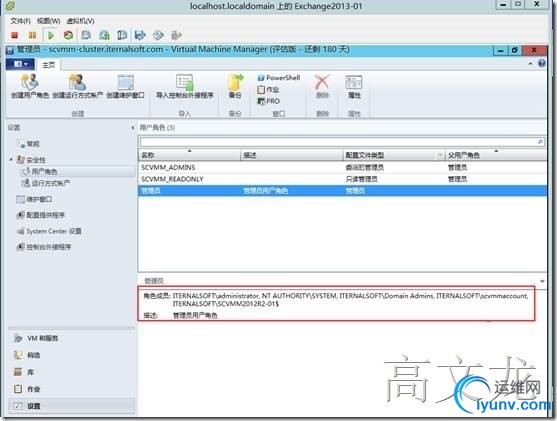This screenshot has height=421, width=557.
Task: Click the 属性 ribbon button
Action: point(354,86)
